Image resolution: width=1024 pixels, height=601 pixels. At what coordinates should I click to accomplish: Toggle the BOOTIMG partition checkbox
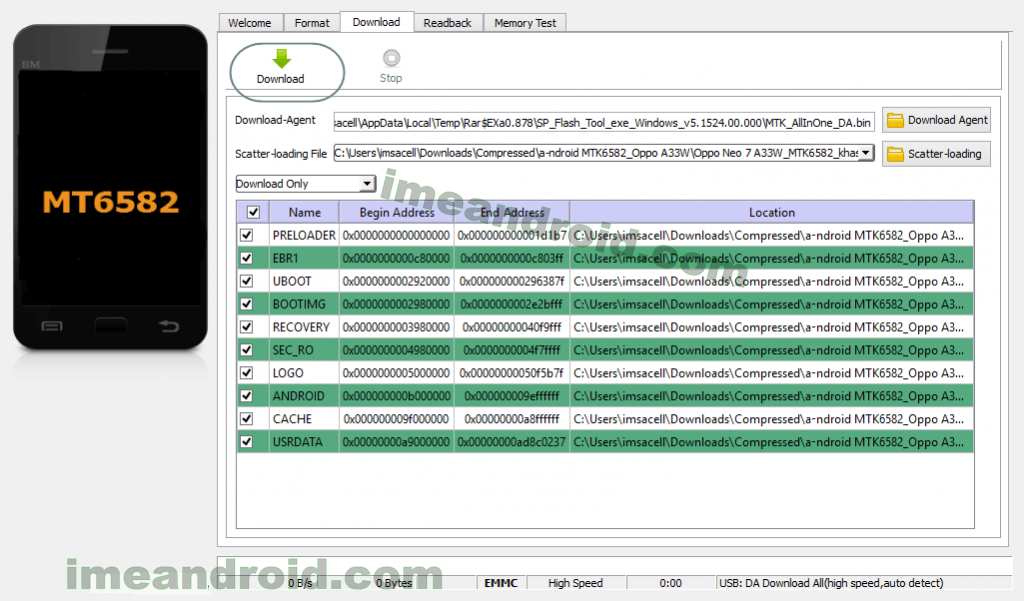coord(246,304)
